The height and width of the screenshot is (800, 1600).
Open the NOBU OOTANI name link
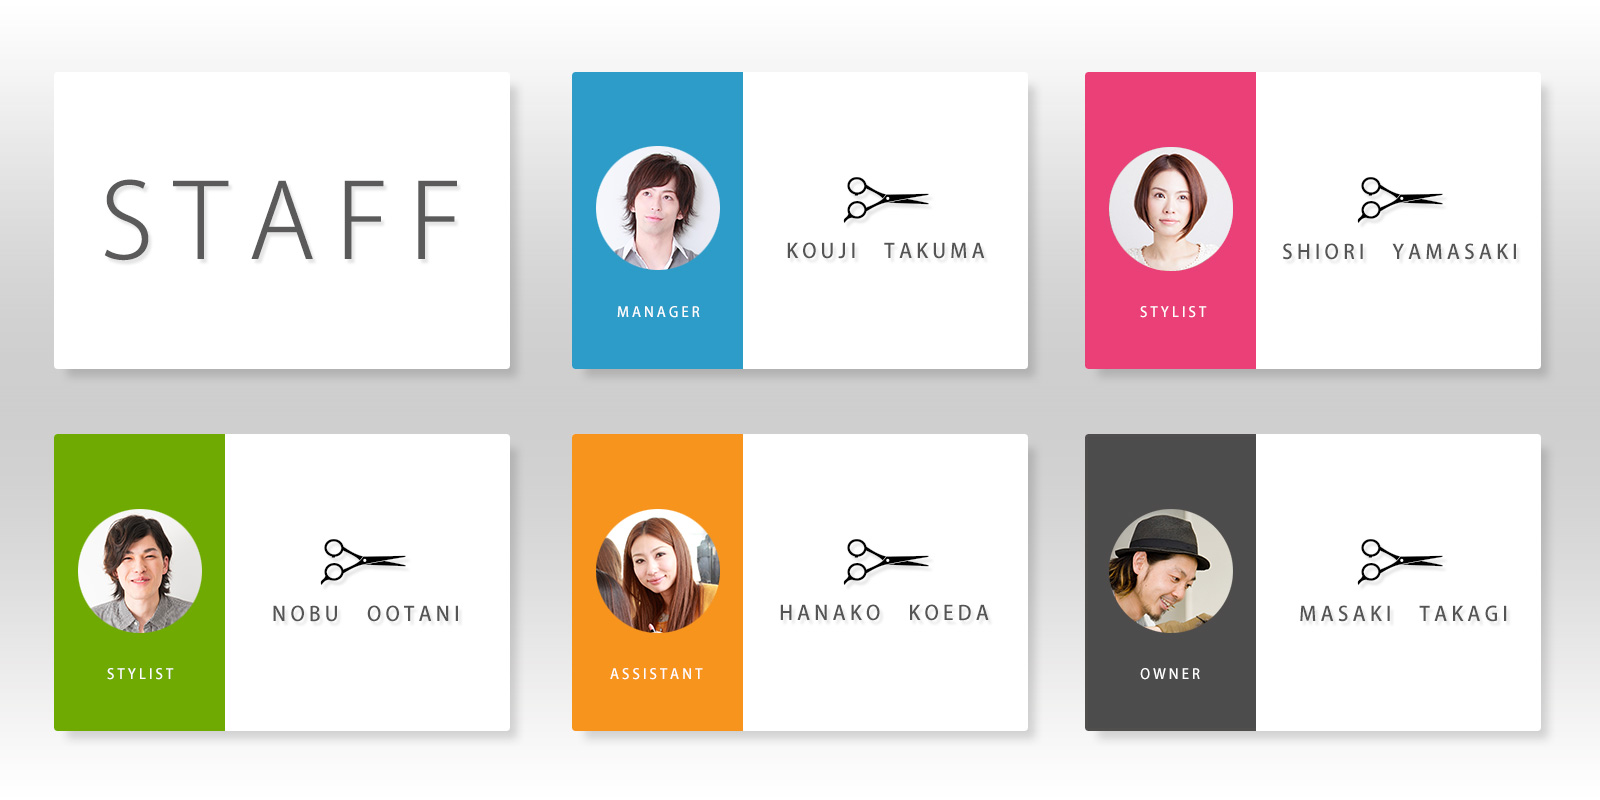[366, 614]
